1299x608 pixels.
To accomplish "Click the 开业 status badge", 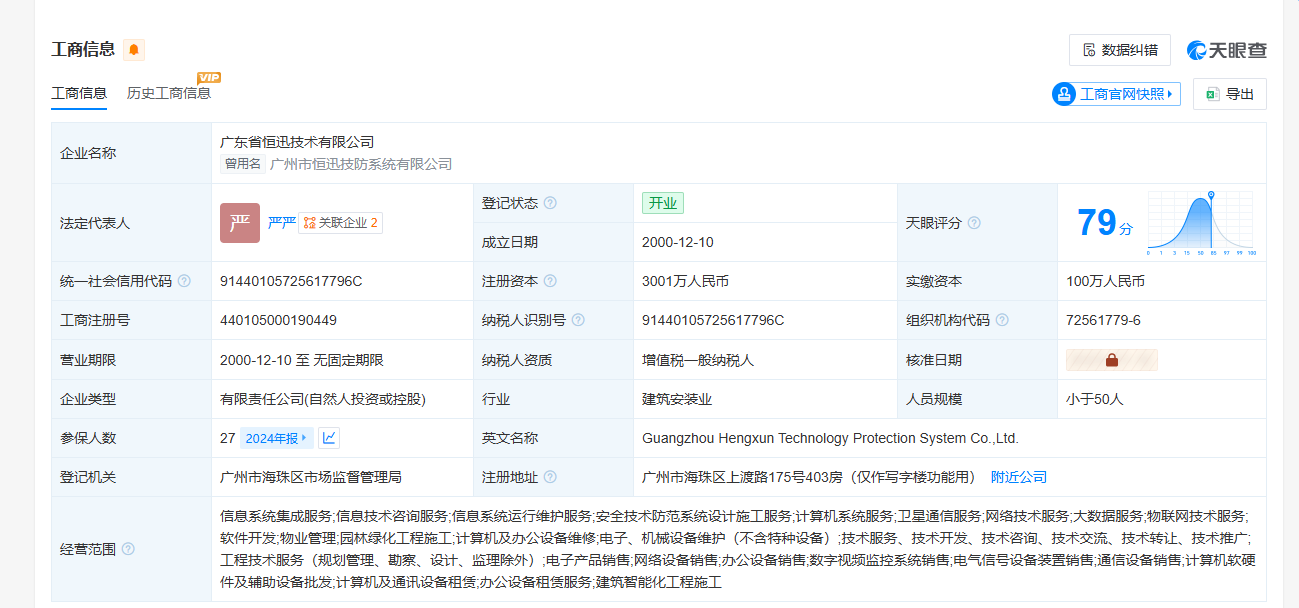I will point(663,203).
